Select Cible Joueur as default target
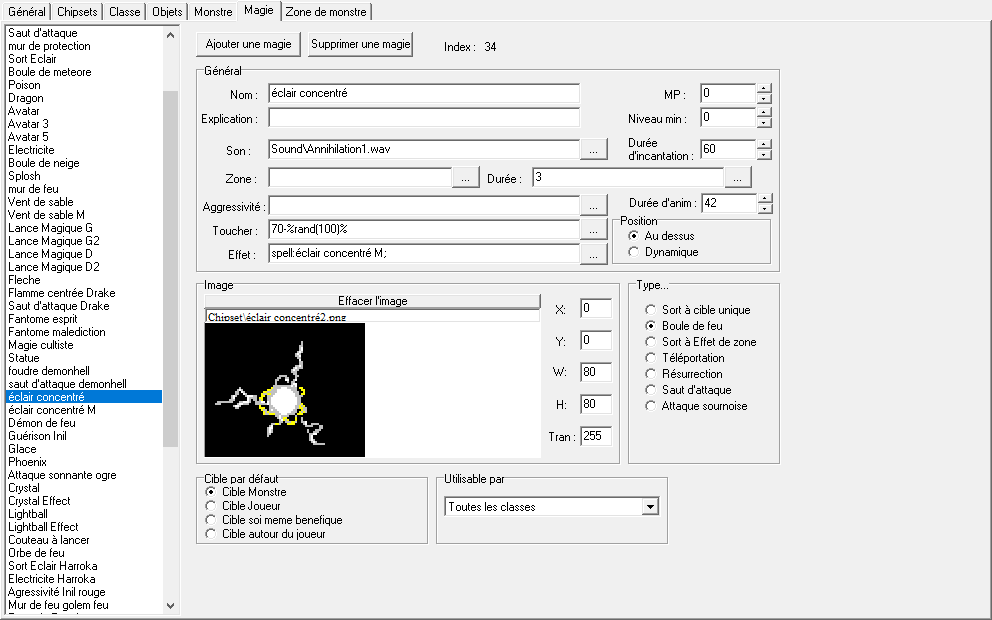The height and width of the screenshot is (620, 992). (x=210, y=506)
